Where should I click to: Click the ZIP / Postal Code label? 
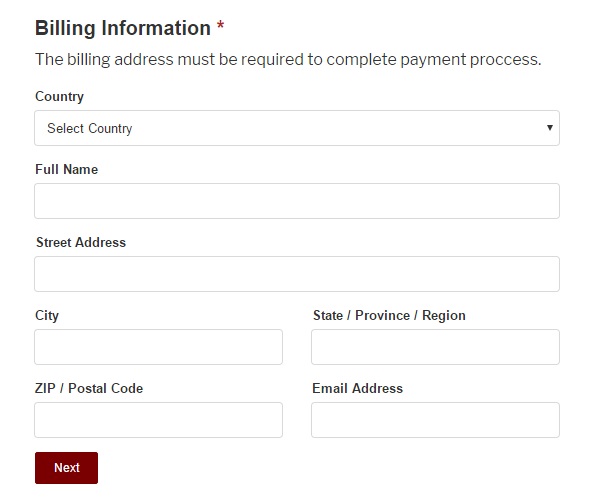coord(89,388)
